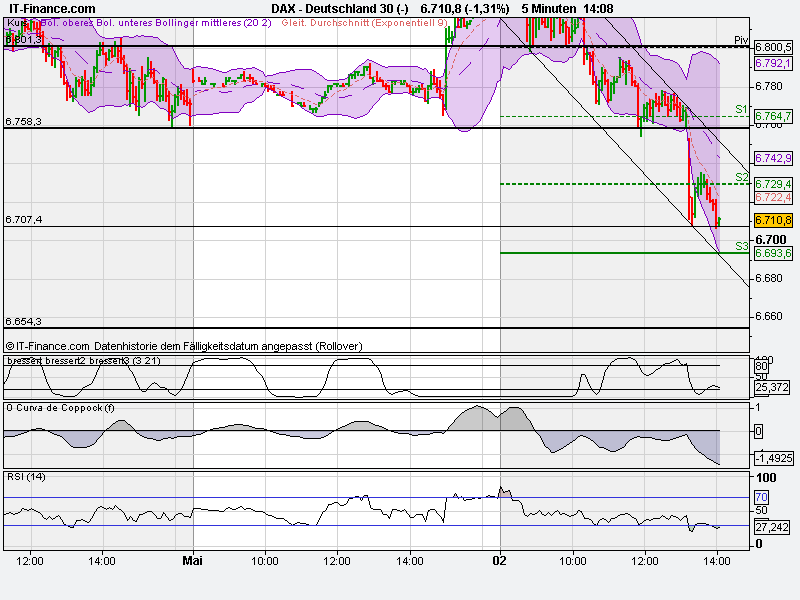Click the Datenhistorie Rollover notice text
Image resolution: width=800 pixels, height=600 pixels.
228,346
